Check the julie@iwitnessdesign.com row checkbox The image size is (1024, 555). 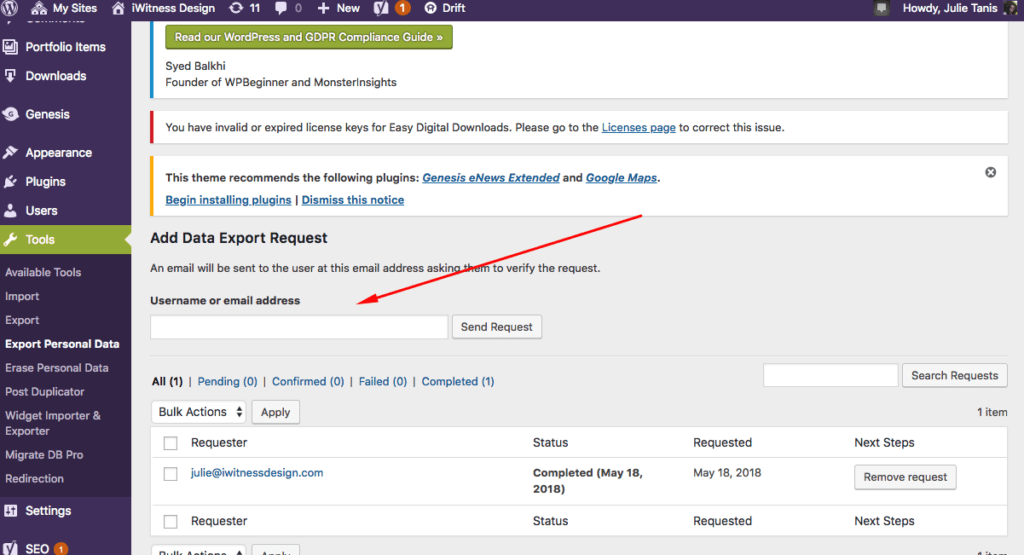[x=170, y=473]
